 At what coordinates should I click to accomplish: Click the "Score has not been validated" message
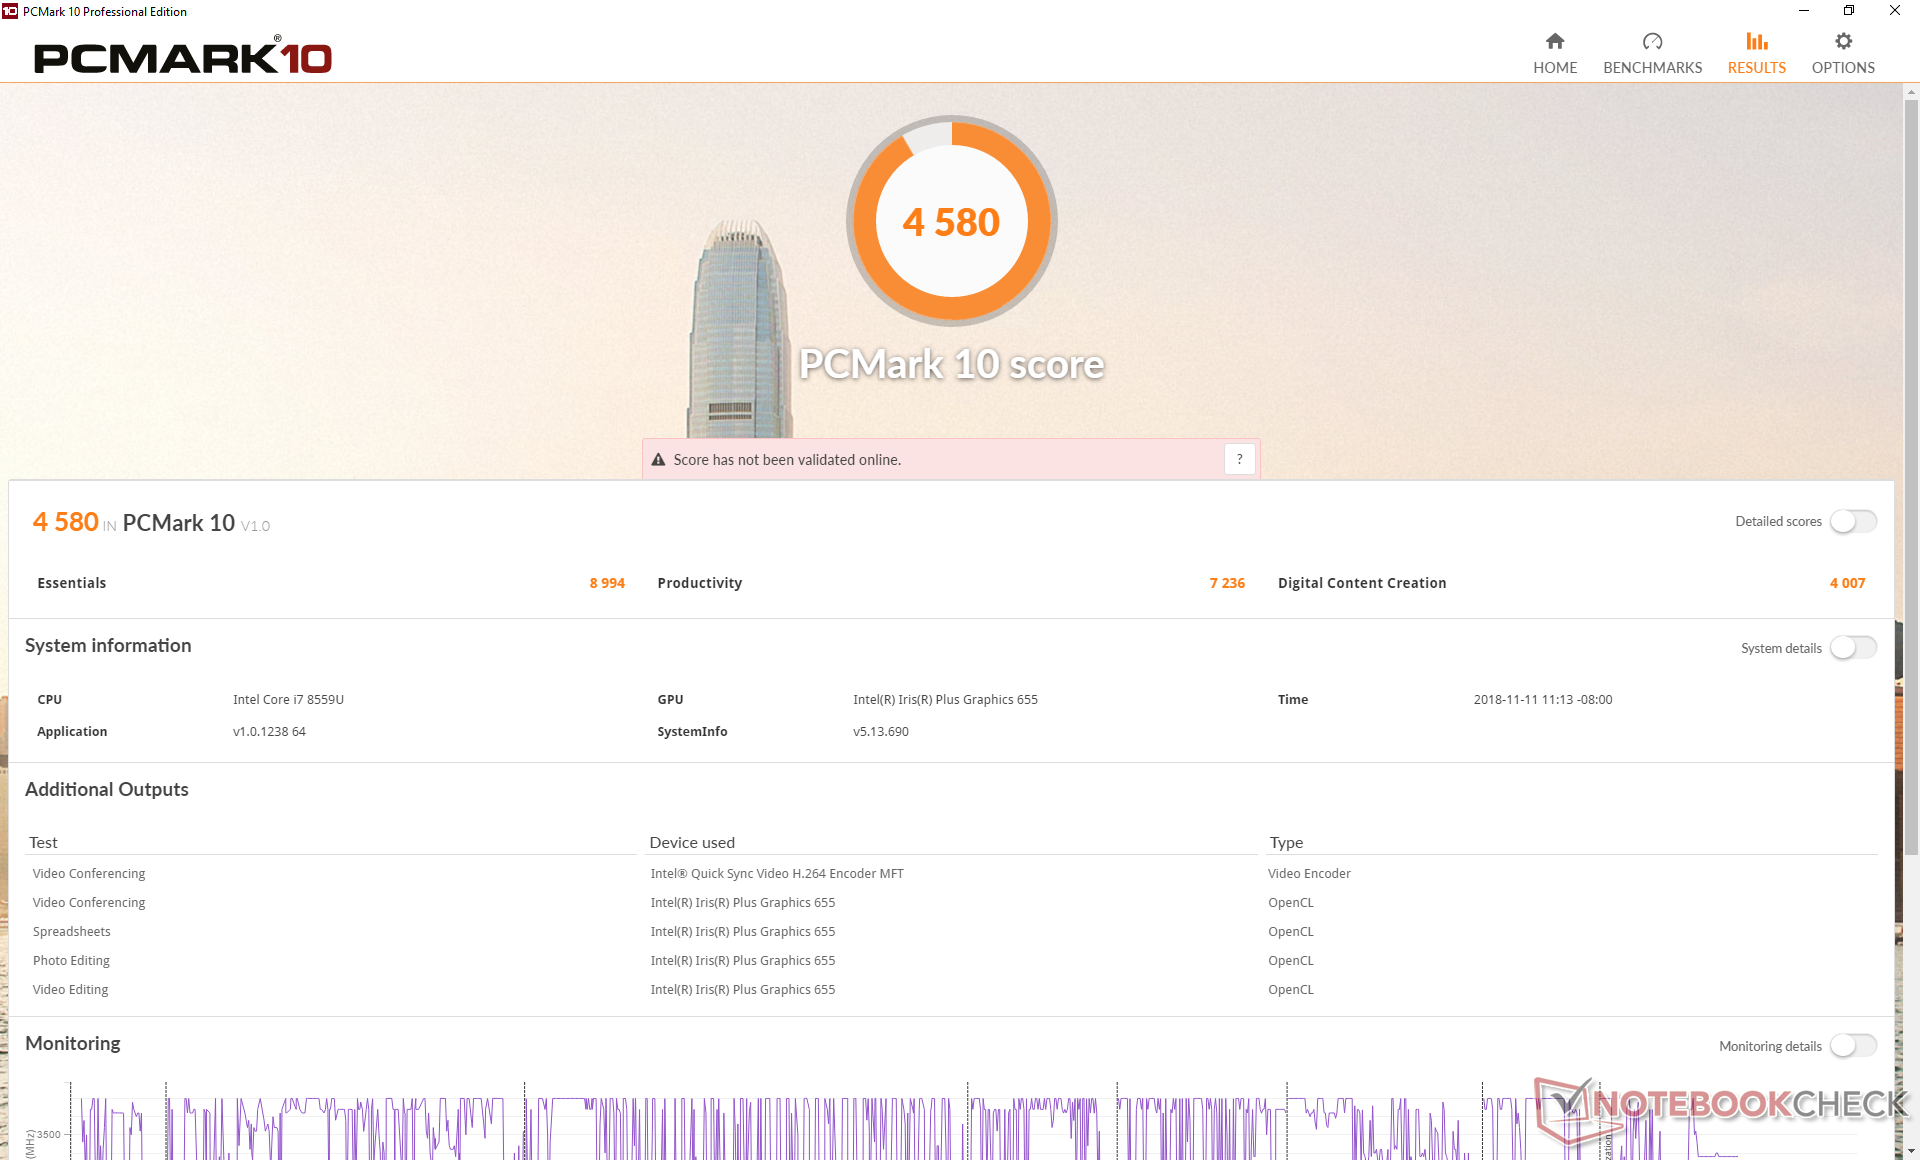pyautogui.click(x=787, y=460)
